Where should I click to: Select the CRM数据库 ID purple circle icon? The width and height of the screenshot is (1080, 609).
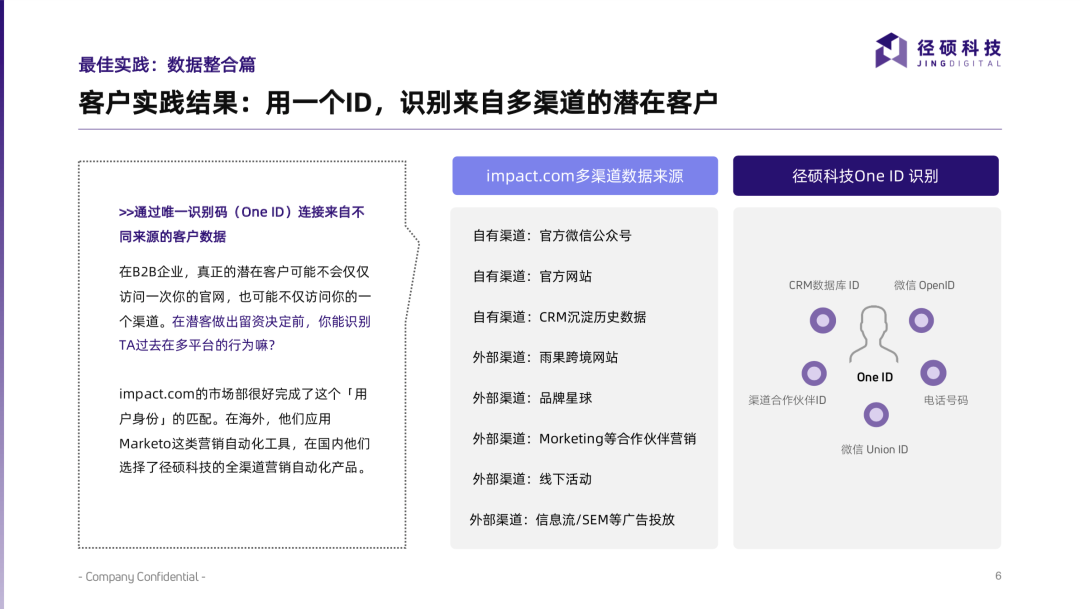pos(822,320)
